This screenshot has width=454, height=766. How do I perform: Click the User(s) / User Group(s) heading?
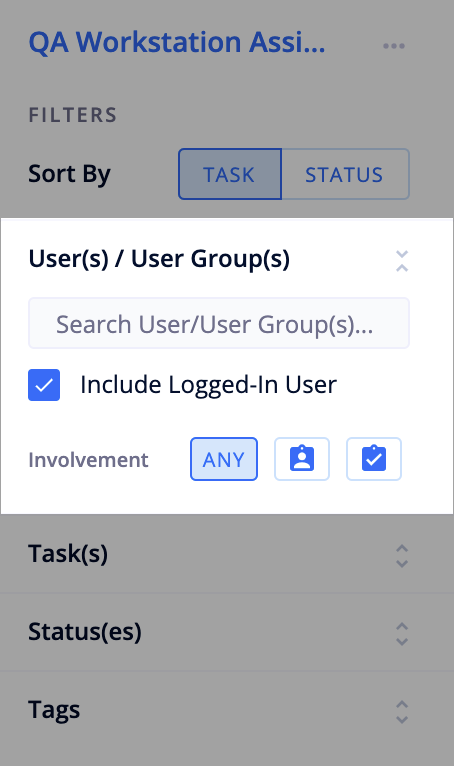(x=159, y=259)
